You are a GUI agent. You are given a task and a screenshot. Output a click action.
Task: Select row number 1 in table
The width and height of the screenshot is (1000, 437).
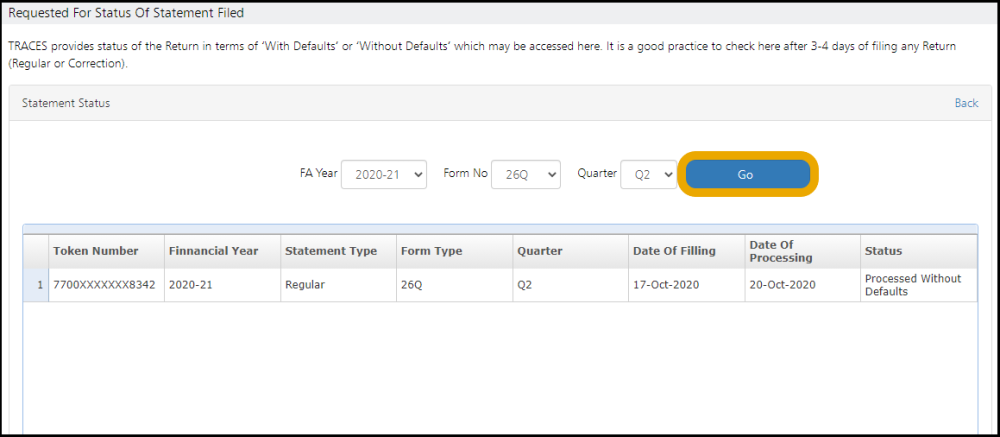point(36,285)
